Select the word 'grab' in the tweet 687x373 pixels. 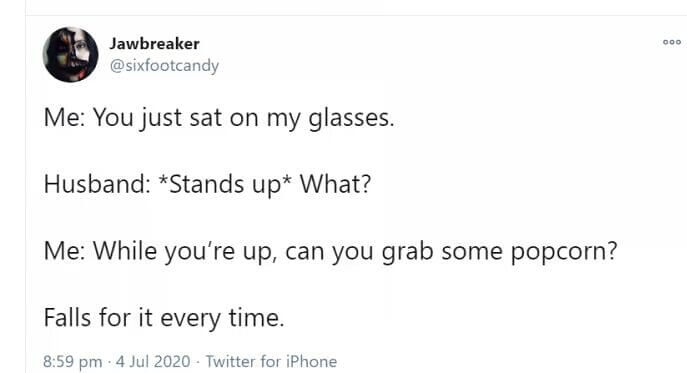pyautogui.click(x=407, y=252)
